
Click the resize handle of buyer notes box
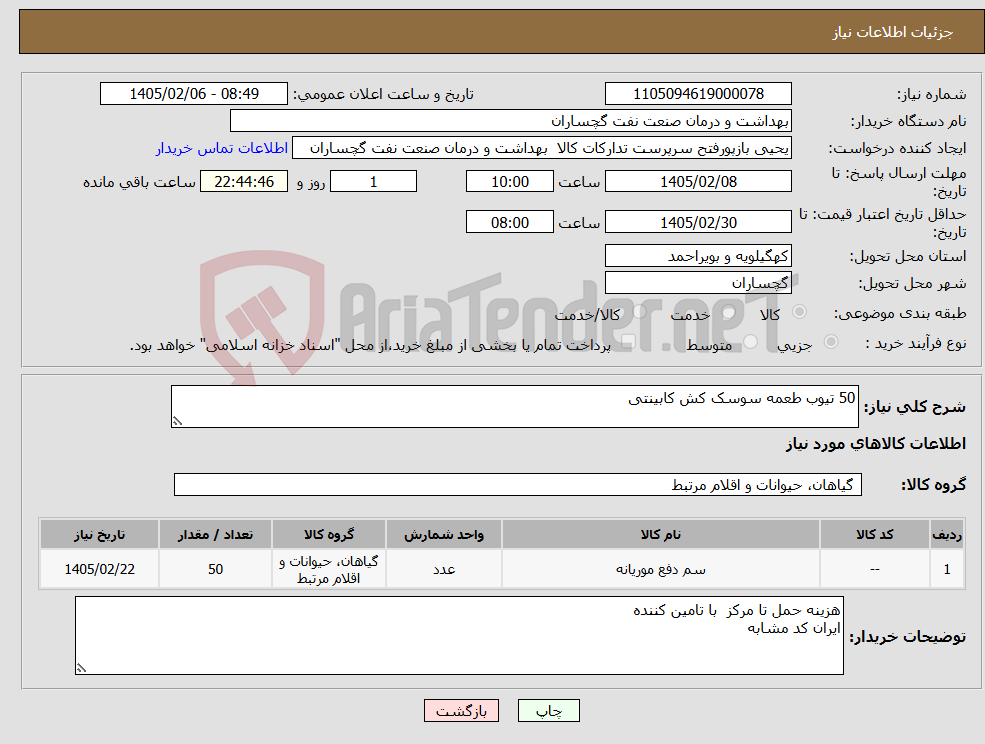(x=81, y=669)
